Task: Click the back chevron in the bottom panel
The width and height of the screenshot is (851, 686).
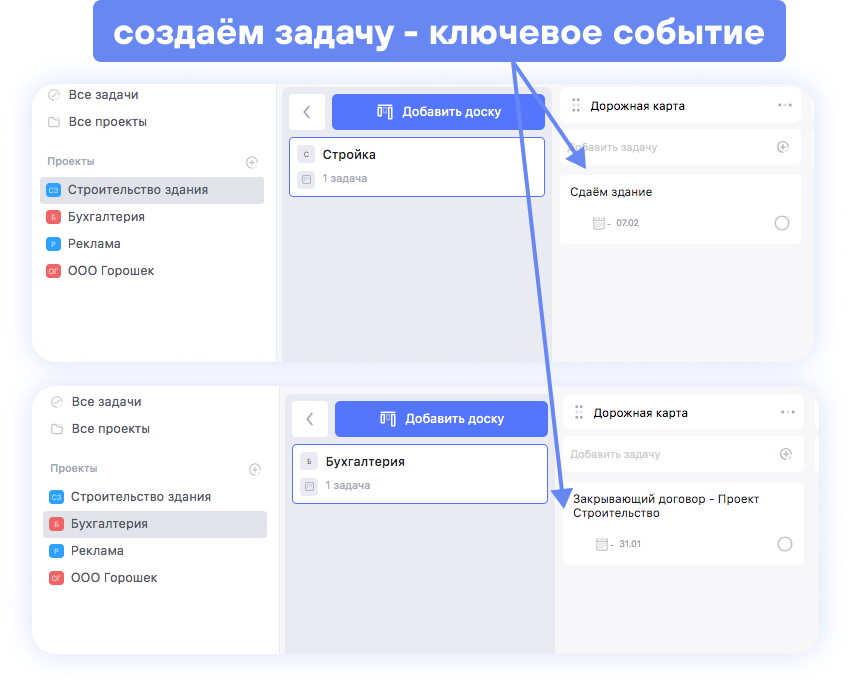Action: coord(310,418)
